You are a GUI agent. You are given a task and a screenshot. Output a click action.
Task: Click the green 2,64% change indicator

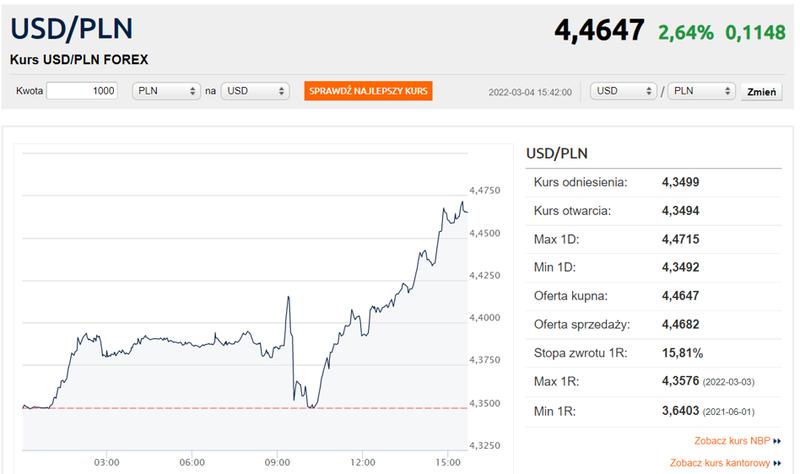tap(686, 32)
